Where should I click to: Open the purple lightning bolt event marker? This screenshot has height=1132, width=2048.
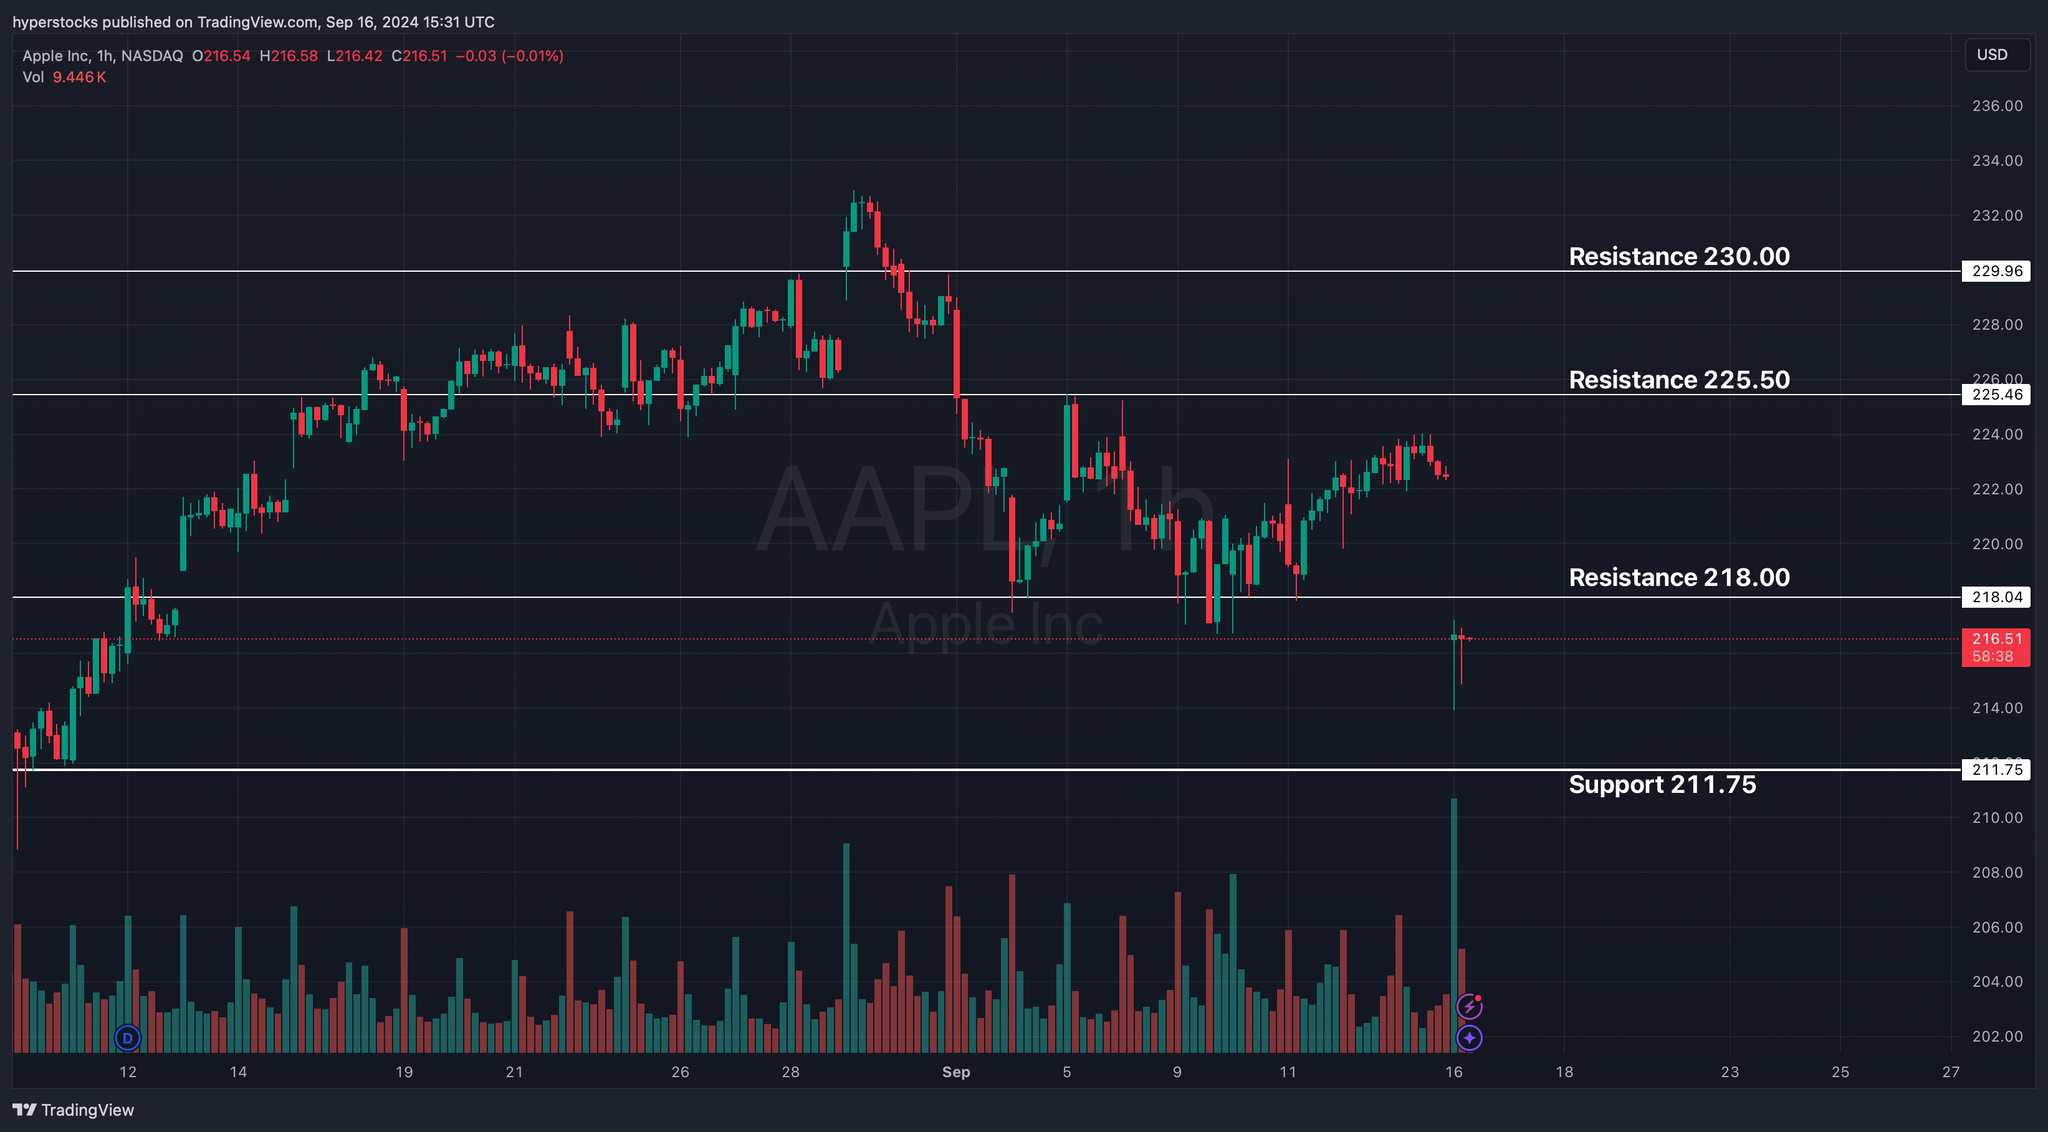click(x=1468, y=1007)
